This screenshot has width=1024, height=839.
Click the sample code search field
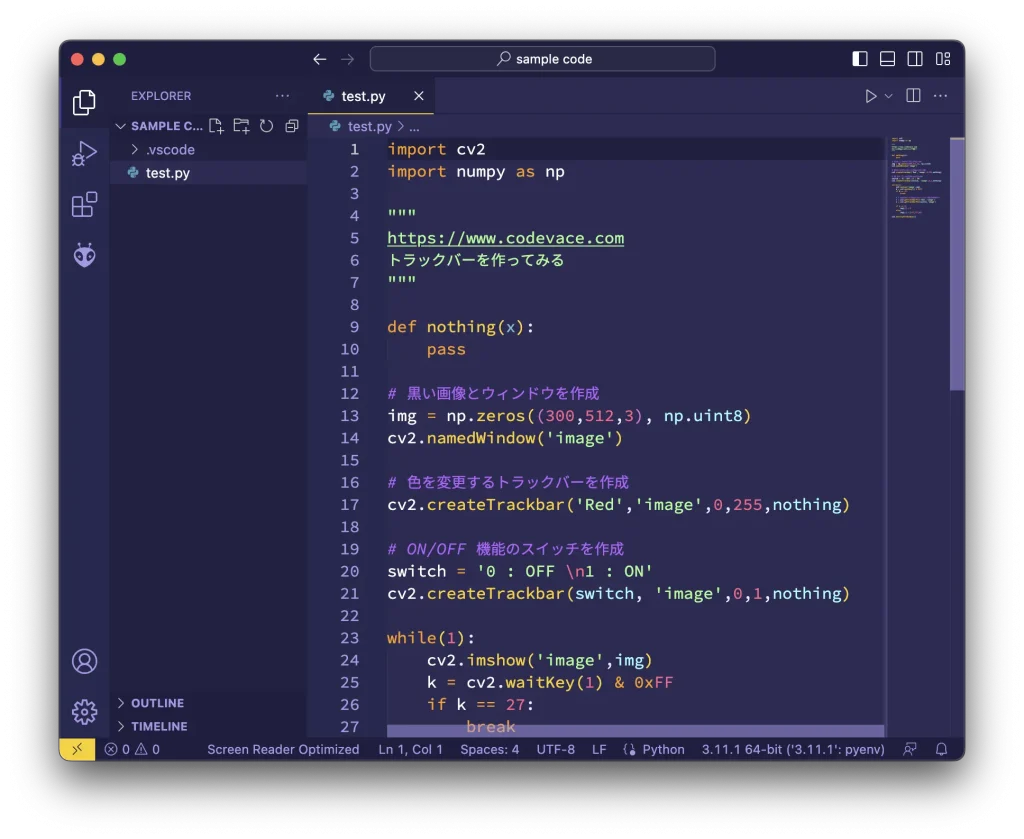pos(542,58)
